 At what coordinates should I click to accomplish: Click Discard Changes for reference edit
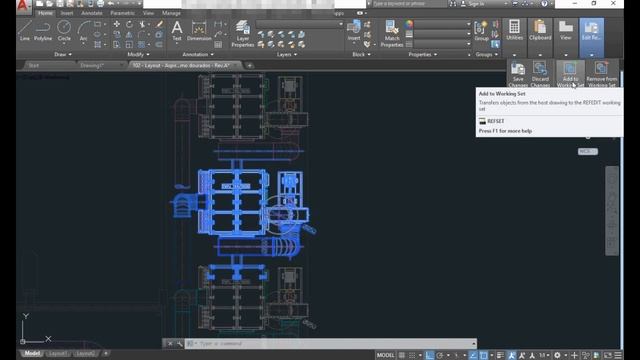click(x=540, y=74)
